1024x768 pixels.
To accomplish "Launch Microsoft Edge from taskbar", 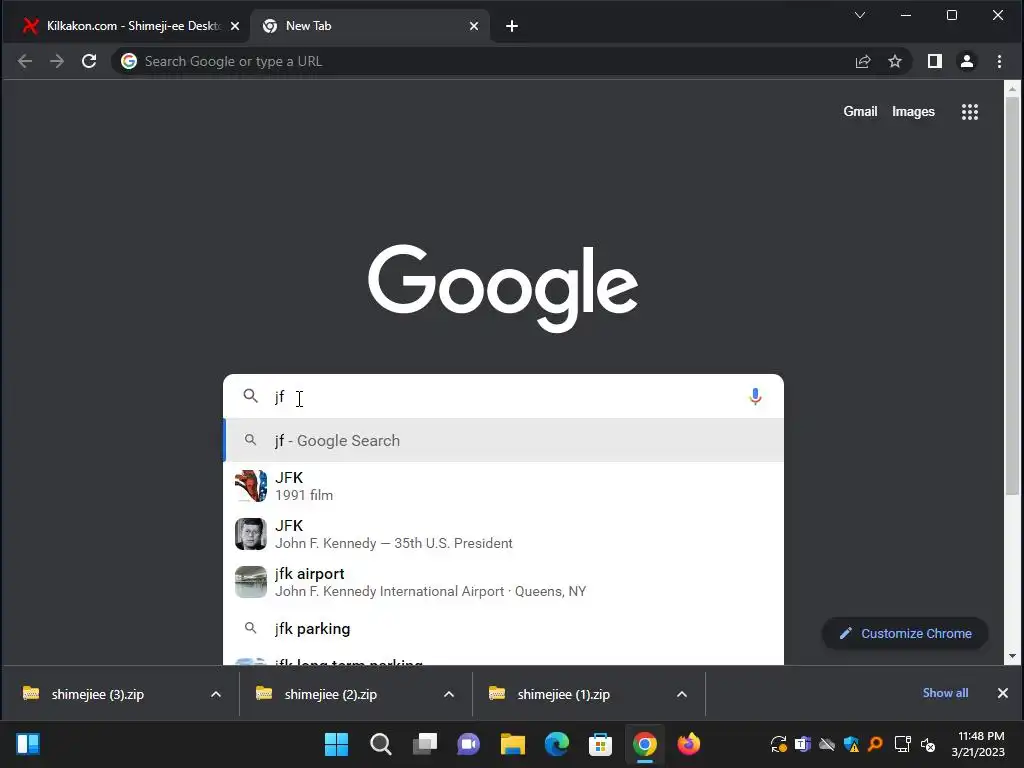I will click(556, 744).
